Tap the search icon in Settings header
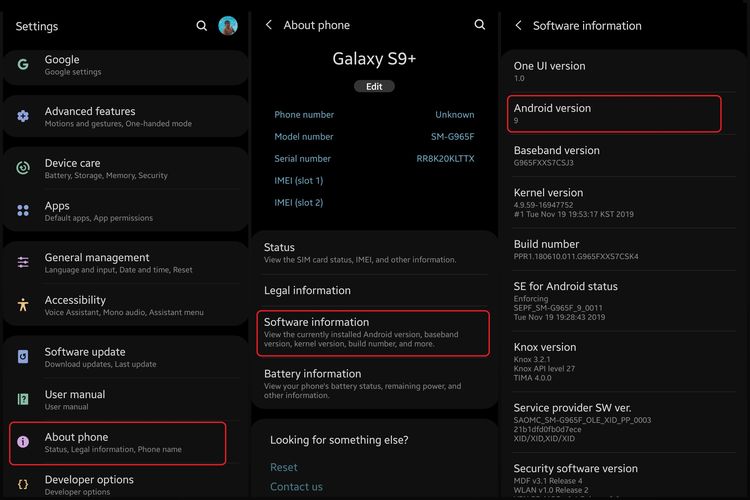 click(x=202, y=26)
